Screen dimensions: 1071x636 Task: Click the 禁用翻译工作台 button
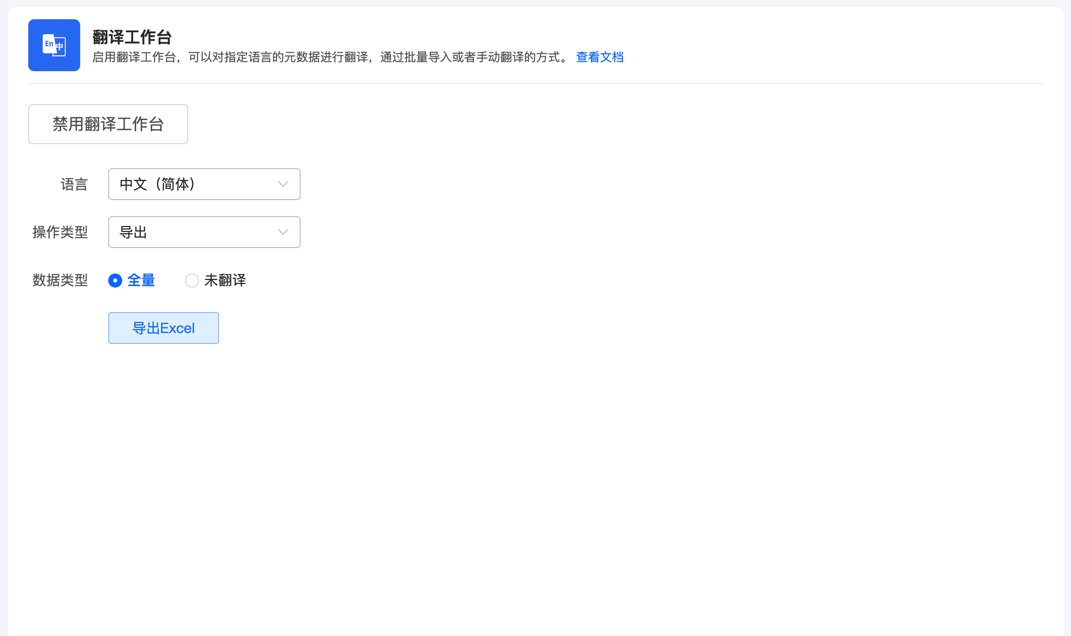[108, 124]
